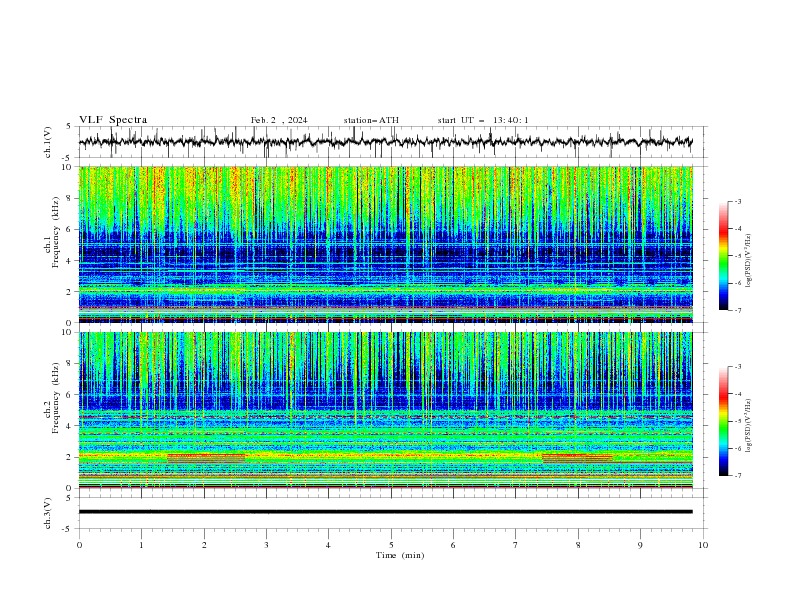Click the "start UT = 13:40: 1" text

coord(483,120)
